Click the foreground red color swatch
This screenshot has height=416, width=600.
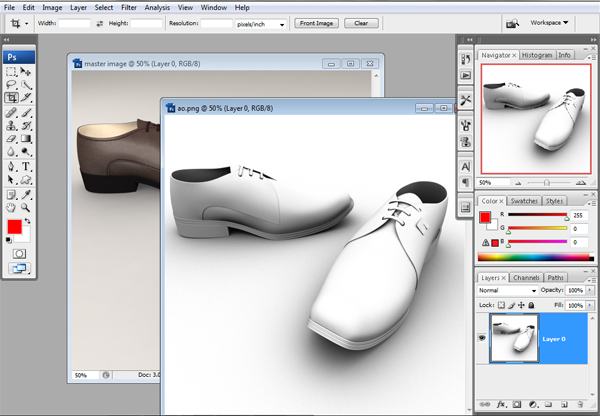pos(15,227)
